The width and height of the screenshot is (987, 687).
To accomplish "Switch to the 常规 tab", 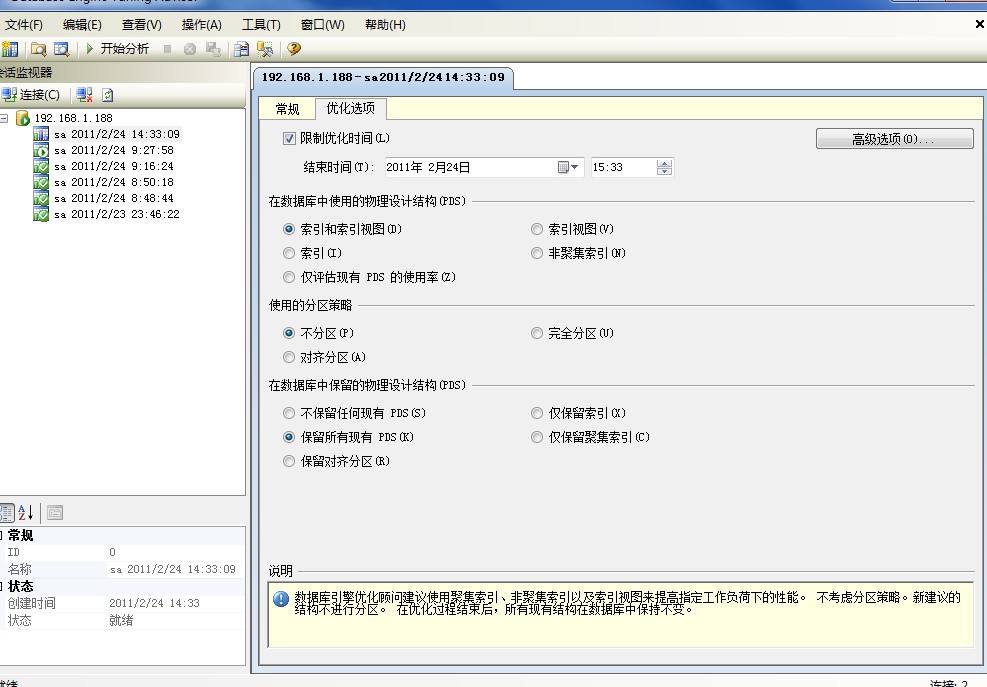I will [x=287, y=109].
